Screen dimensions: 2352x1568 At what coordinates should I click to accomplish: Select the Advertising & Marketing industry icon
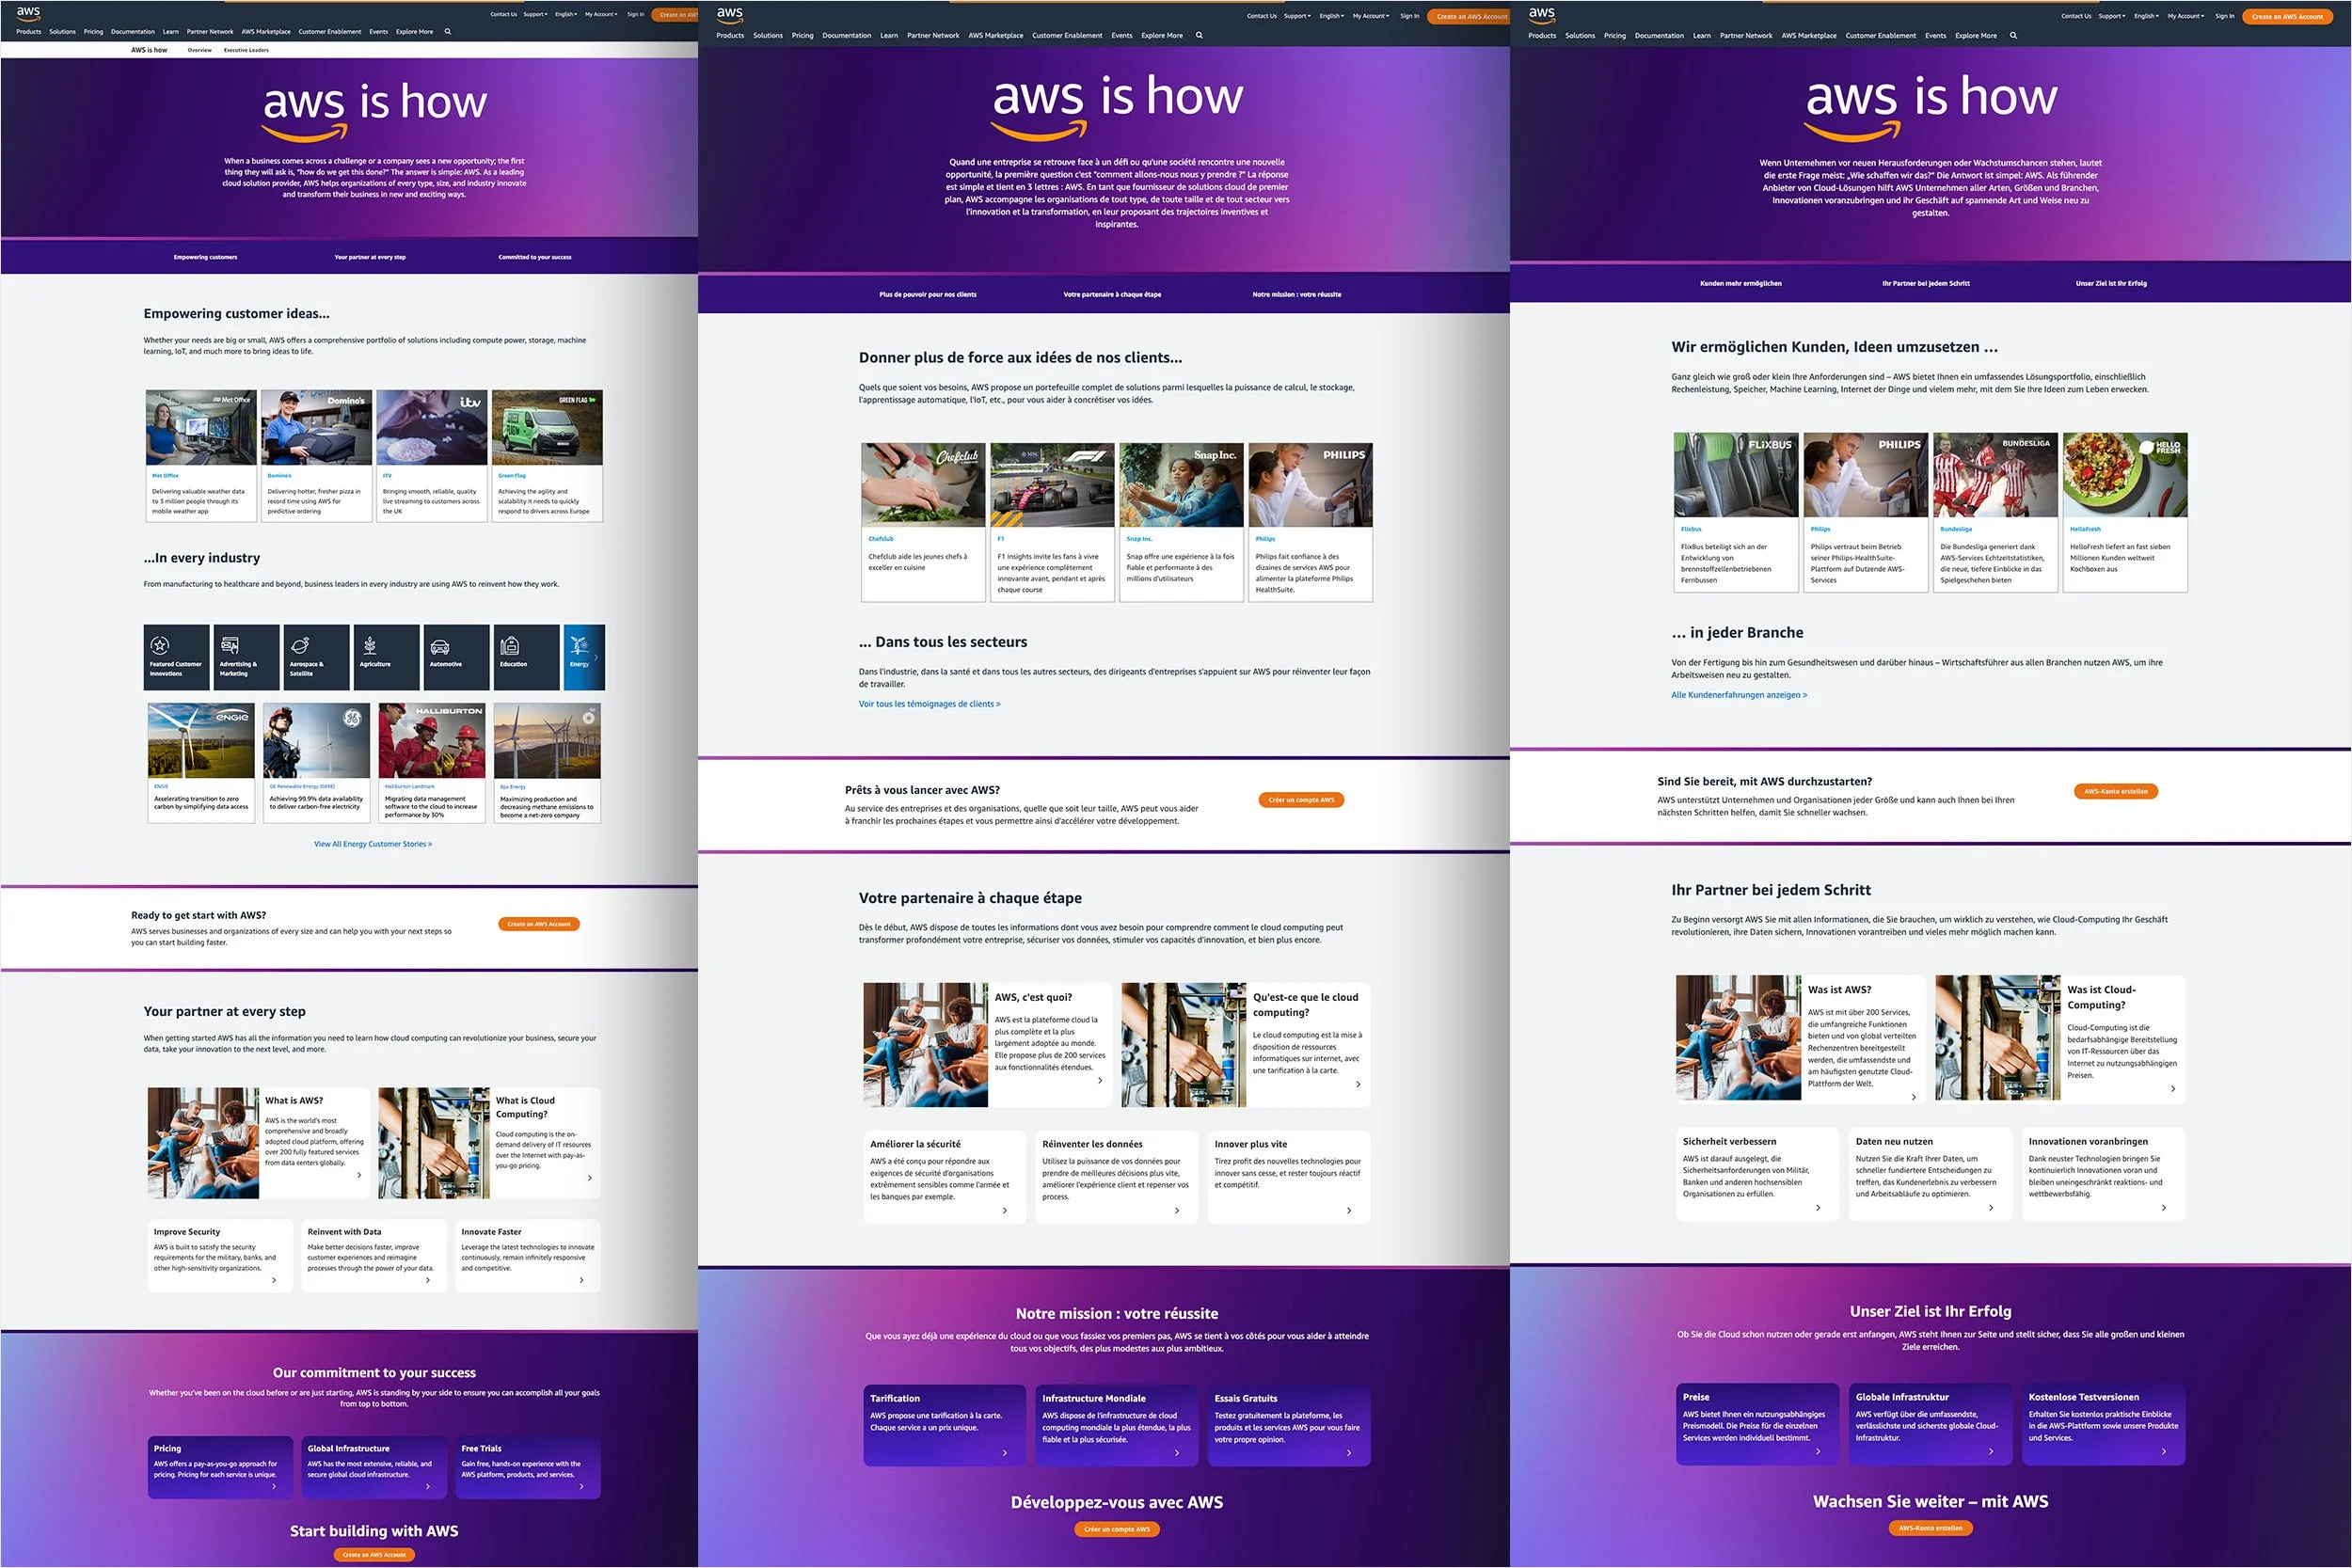[x=230, y=645]
